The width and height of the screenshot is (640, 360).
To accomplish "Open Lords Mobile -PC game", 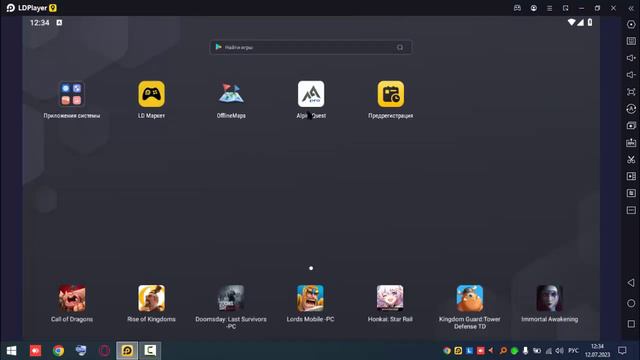I will tap(311, 298).
